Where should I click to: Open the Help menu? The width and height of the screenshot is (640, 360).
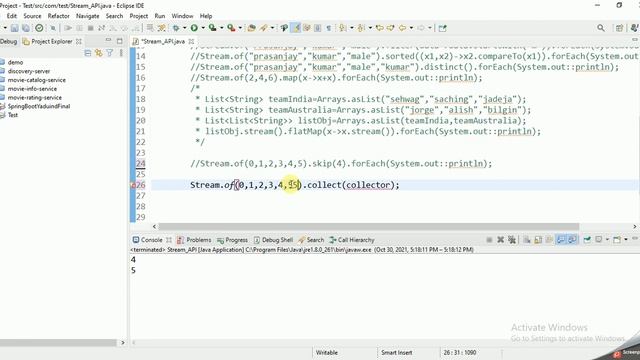point(206,16)
